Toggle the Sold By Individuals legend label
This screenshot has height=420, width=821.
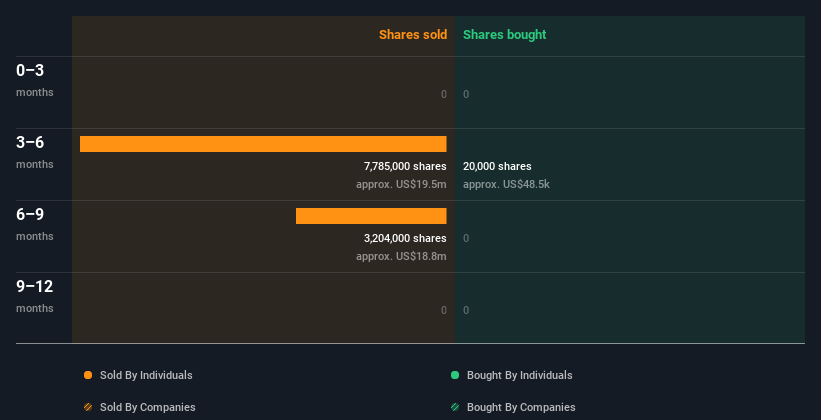[x=145, y=375]
